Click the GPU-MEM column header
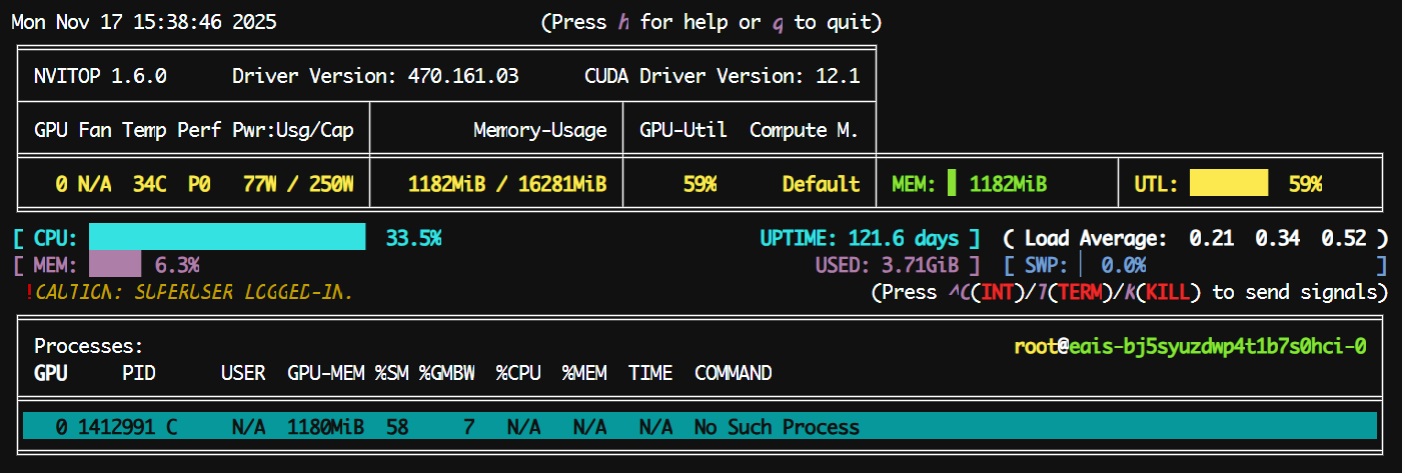Screen dimensions: 1405x473 click(x=326, y=373)
